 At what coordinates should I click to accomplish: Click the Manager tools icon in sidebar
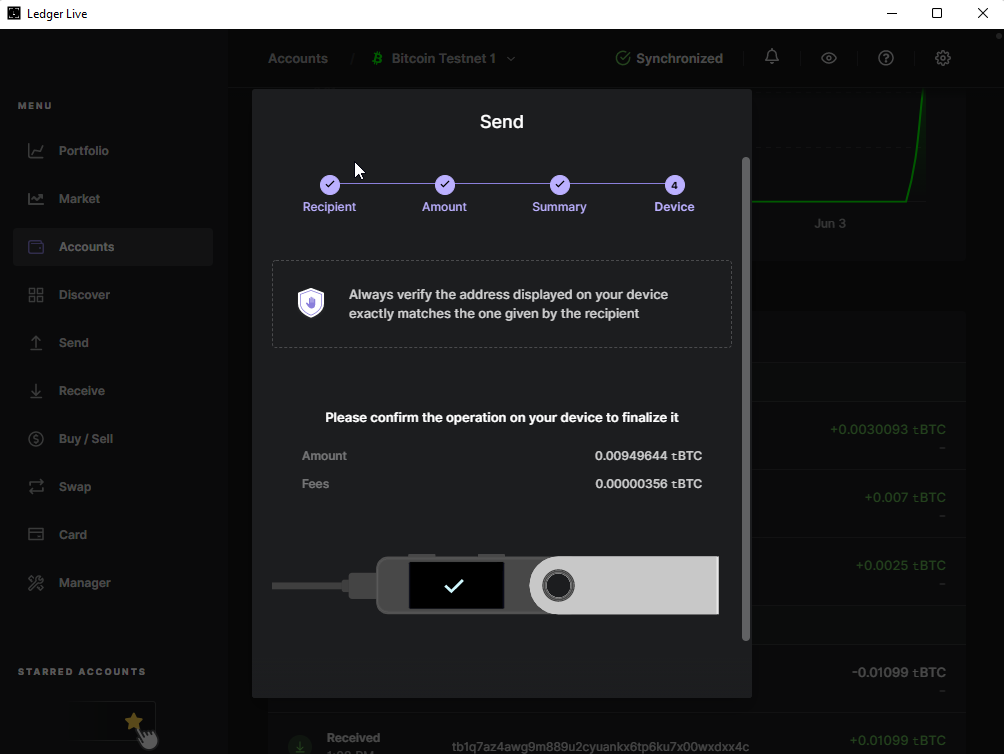[36, 583]
